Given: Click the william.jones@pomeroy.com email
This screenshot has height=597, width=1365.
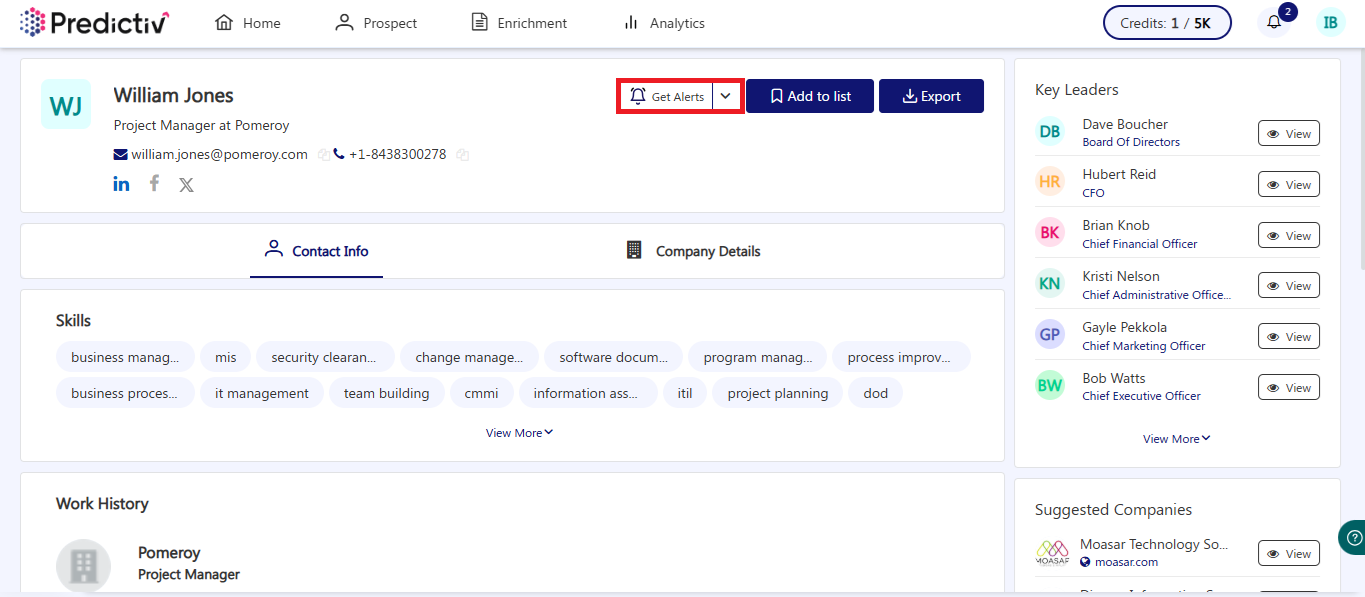Looking at the screenshot, I should point(219,154).
